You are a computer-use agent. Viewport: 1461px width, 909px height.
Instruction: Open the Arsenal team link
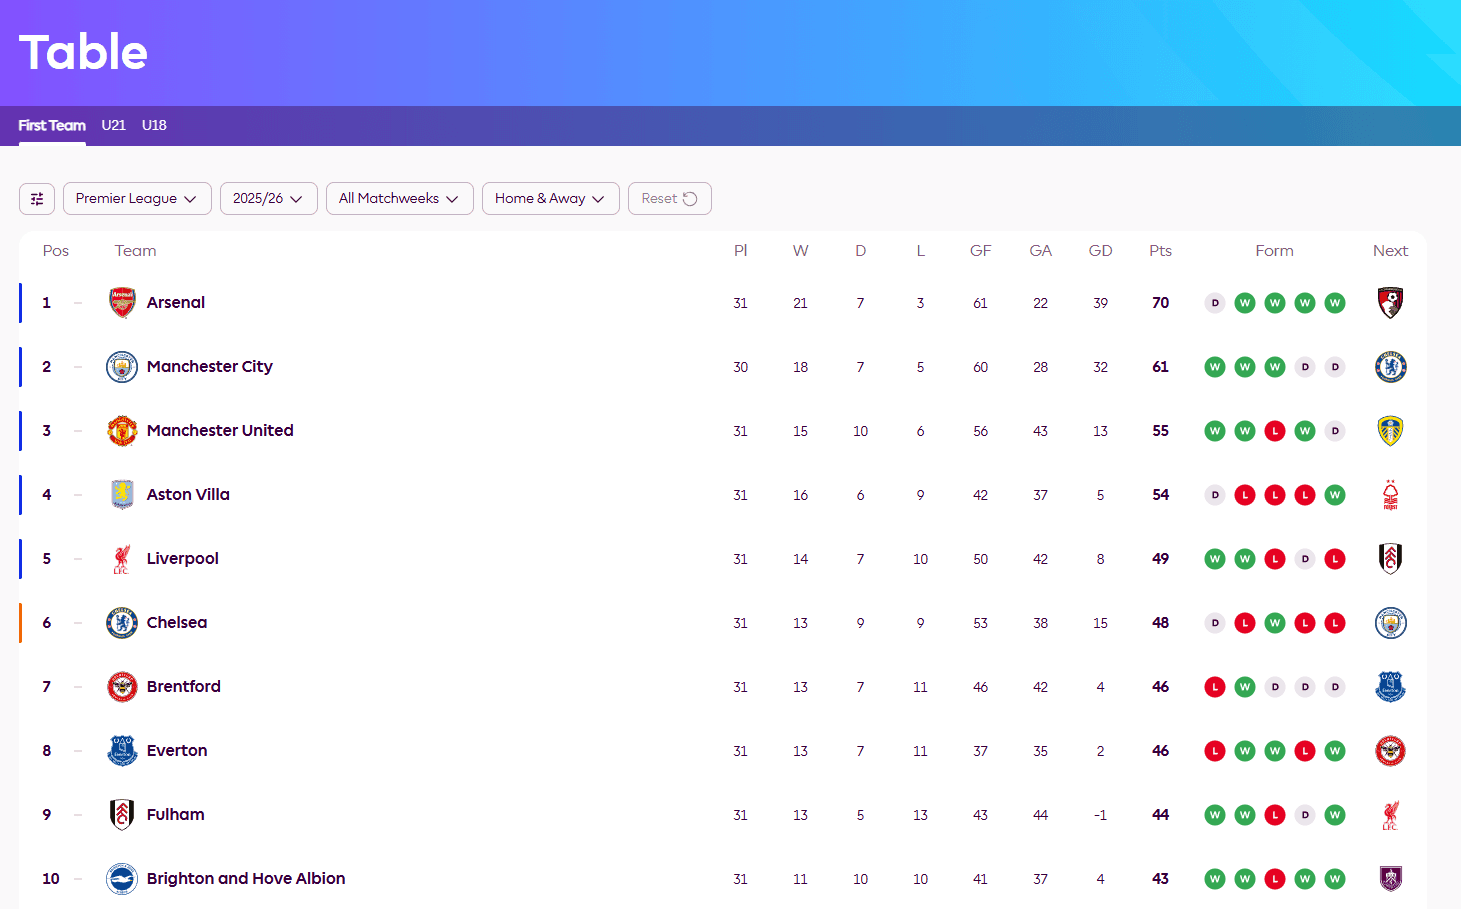pyautogui.click(x=176, y=302)
